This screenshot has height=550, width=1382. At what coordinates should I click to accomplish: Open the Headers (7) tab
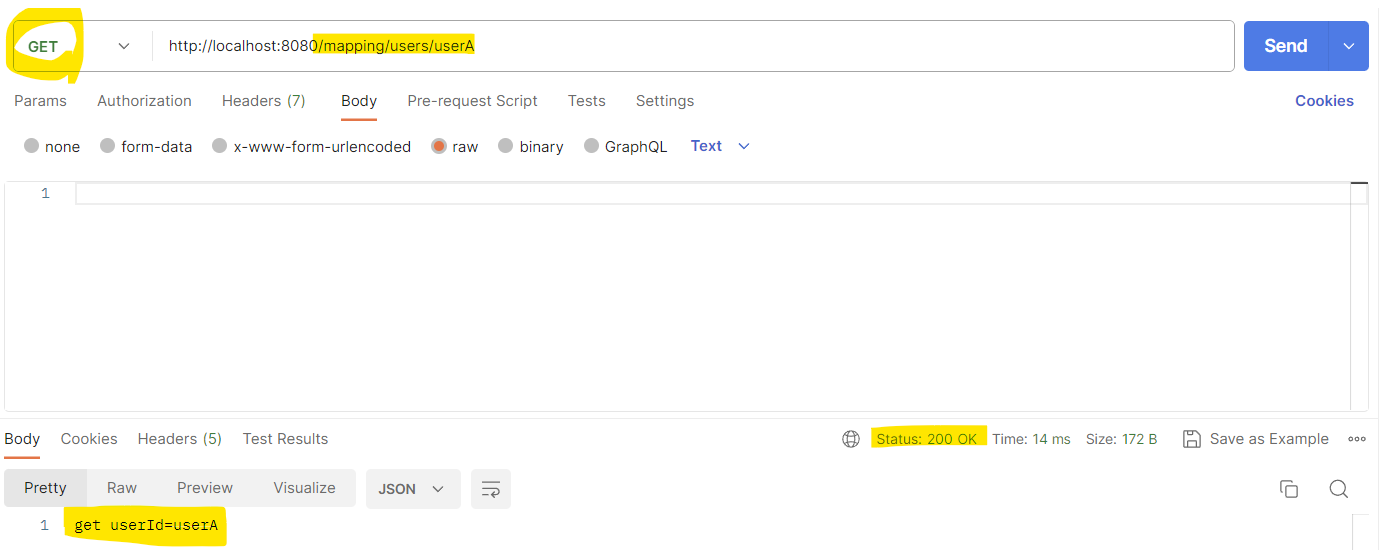[x=264, y=101]
